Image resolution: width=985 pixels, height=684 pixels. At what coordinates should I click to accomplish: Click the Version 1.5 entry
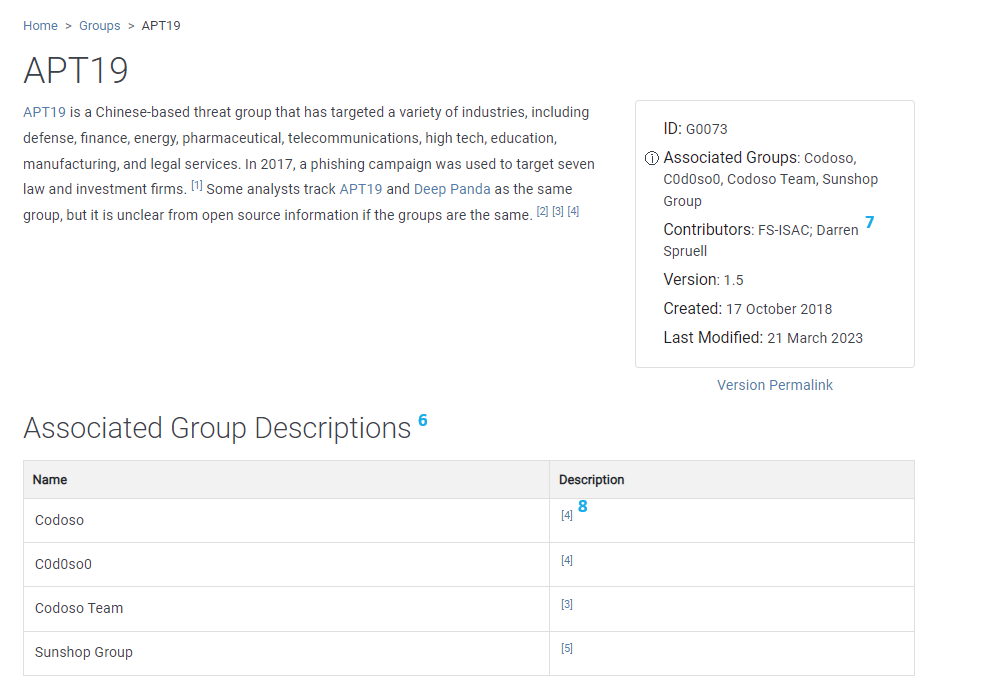703,280
